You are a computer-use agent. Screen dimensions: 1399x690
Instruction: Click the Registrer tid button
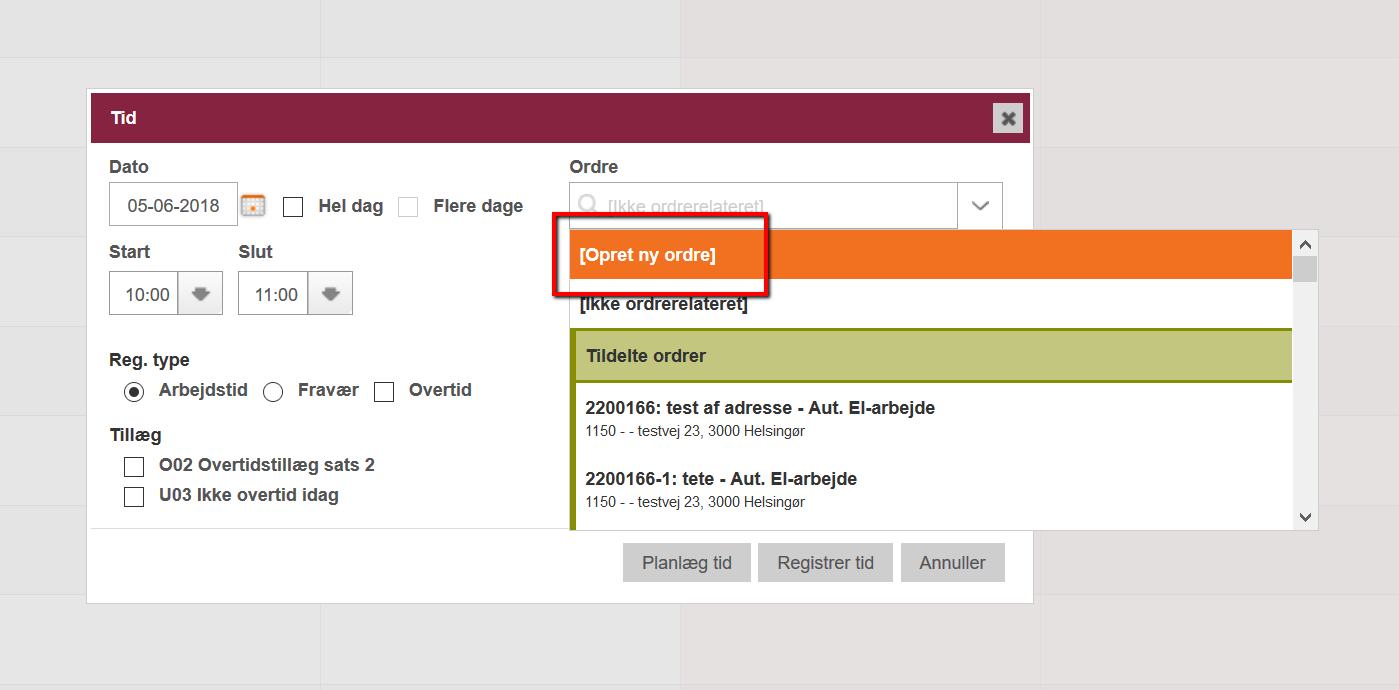[x=825, y=563]
